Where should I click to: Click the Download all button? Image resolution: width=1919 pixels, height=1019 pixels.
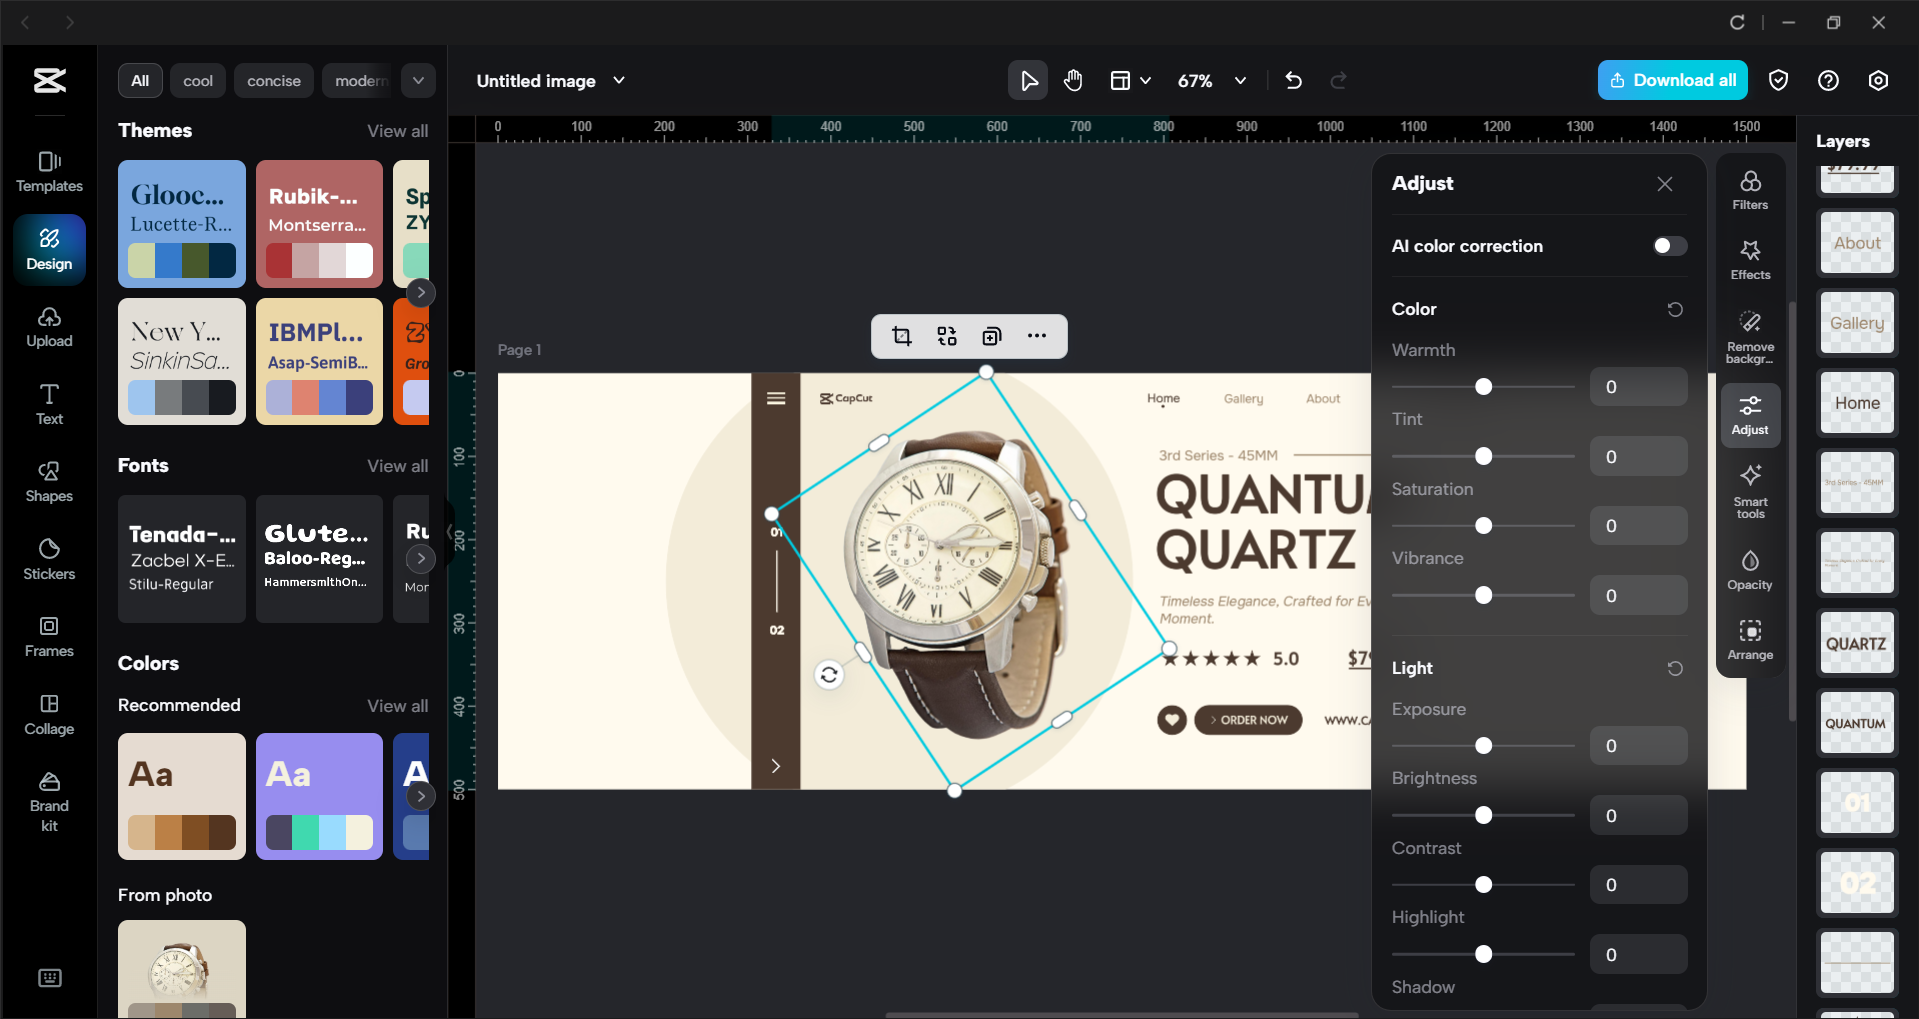[x=1672, y=81]
